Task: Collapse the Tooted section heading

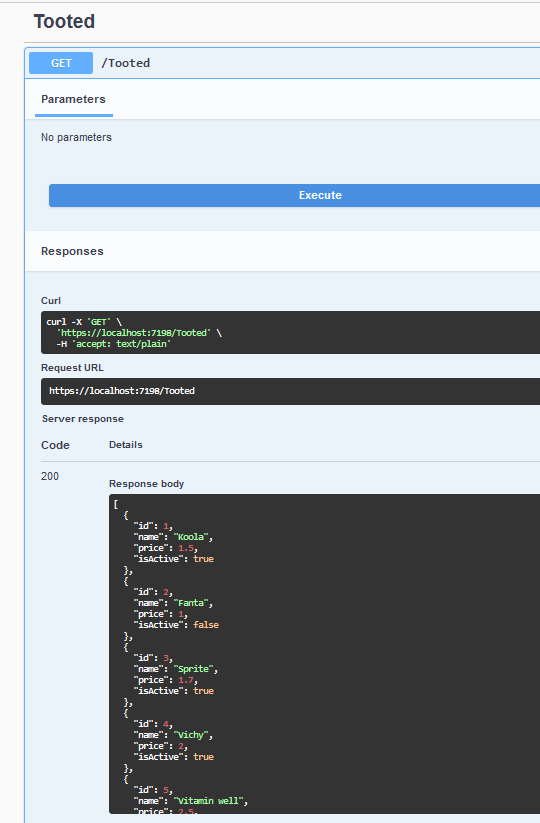Action: [x=65, y=22]
